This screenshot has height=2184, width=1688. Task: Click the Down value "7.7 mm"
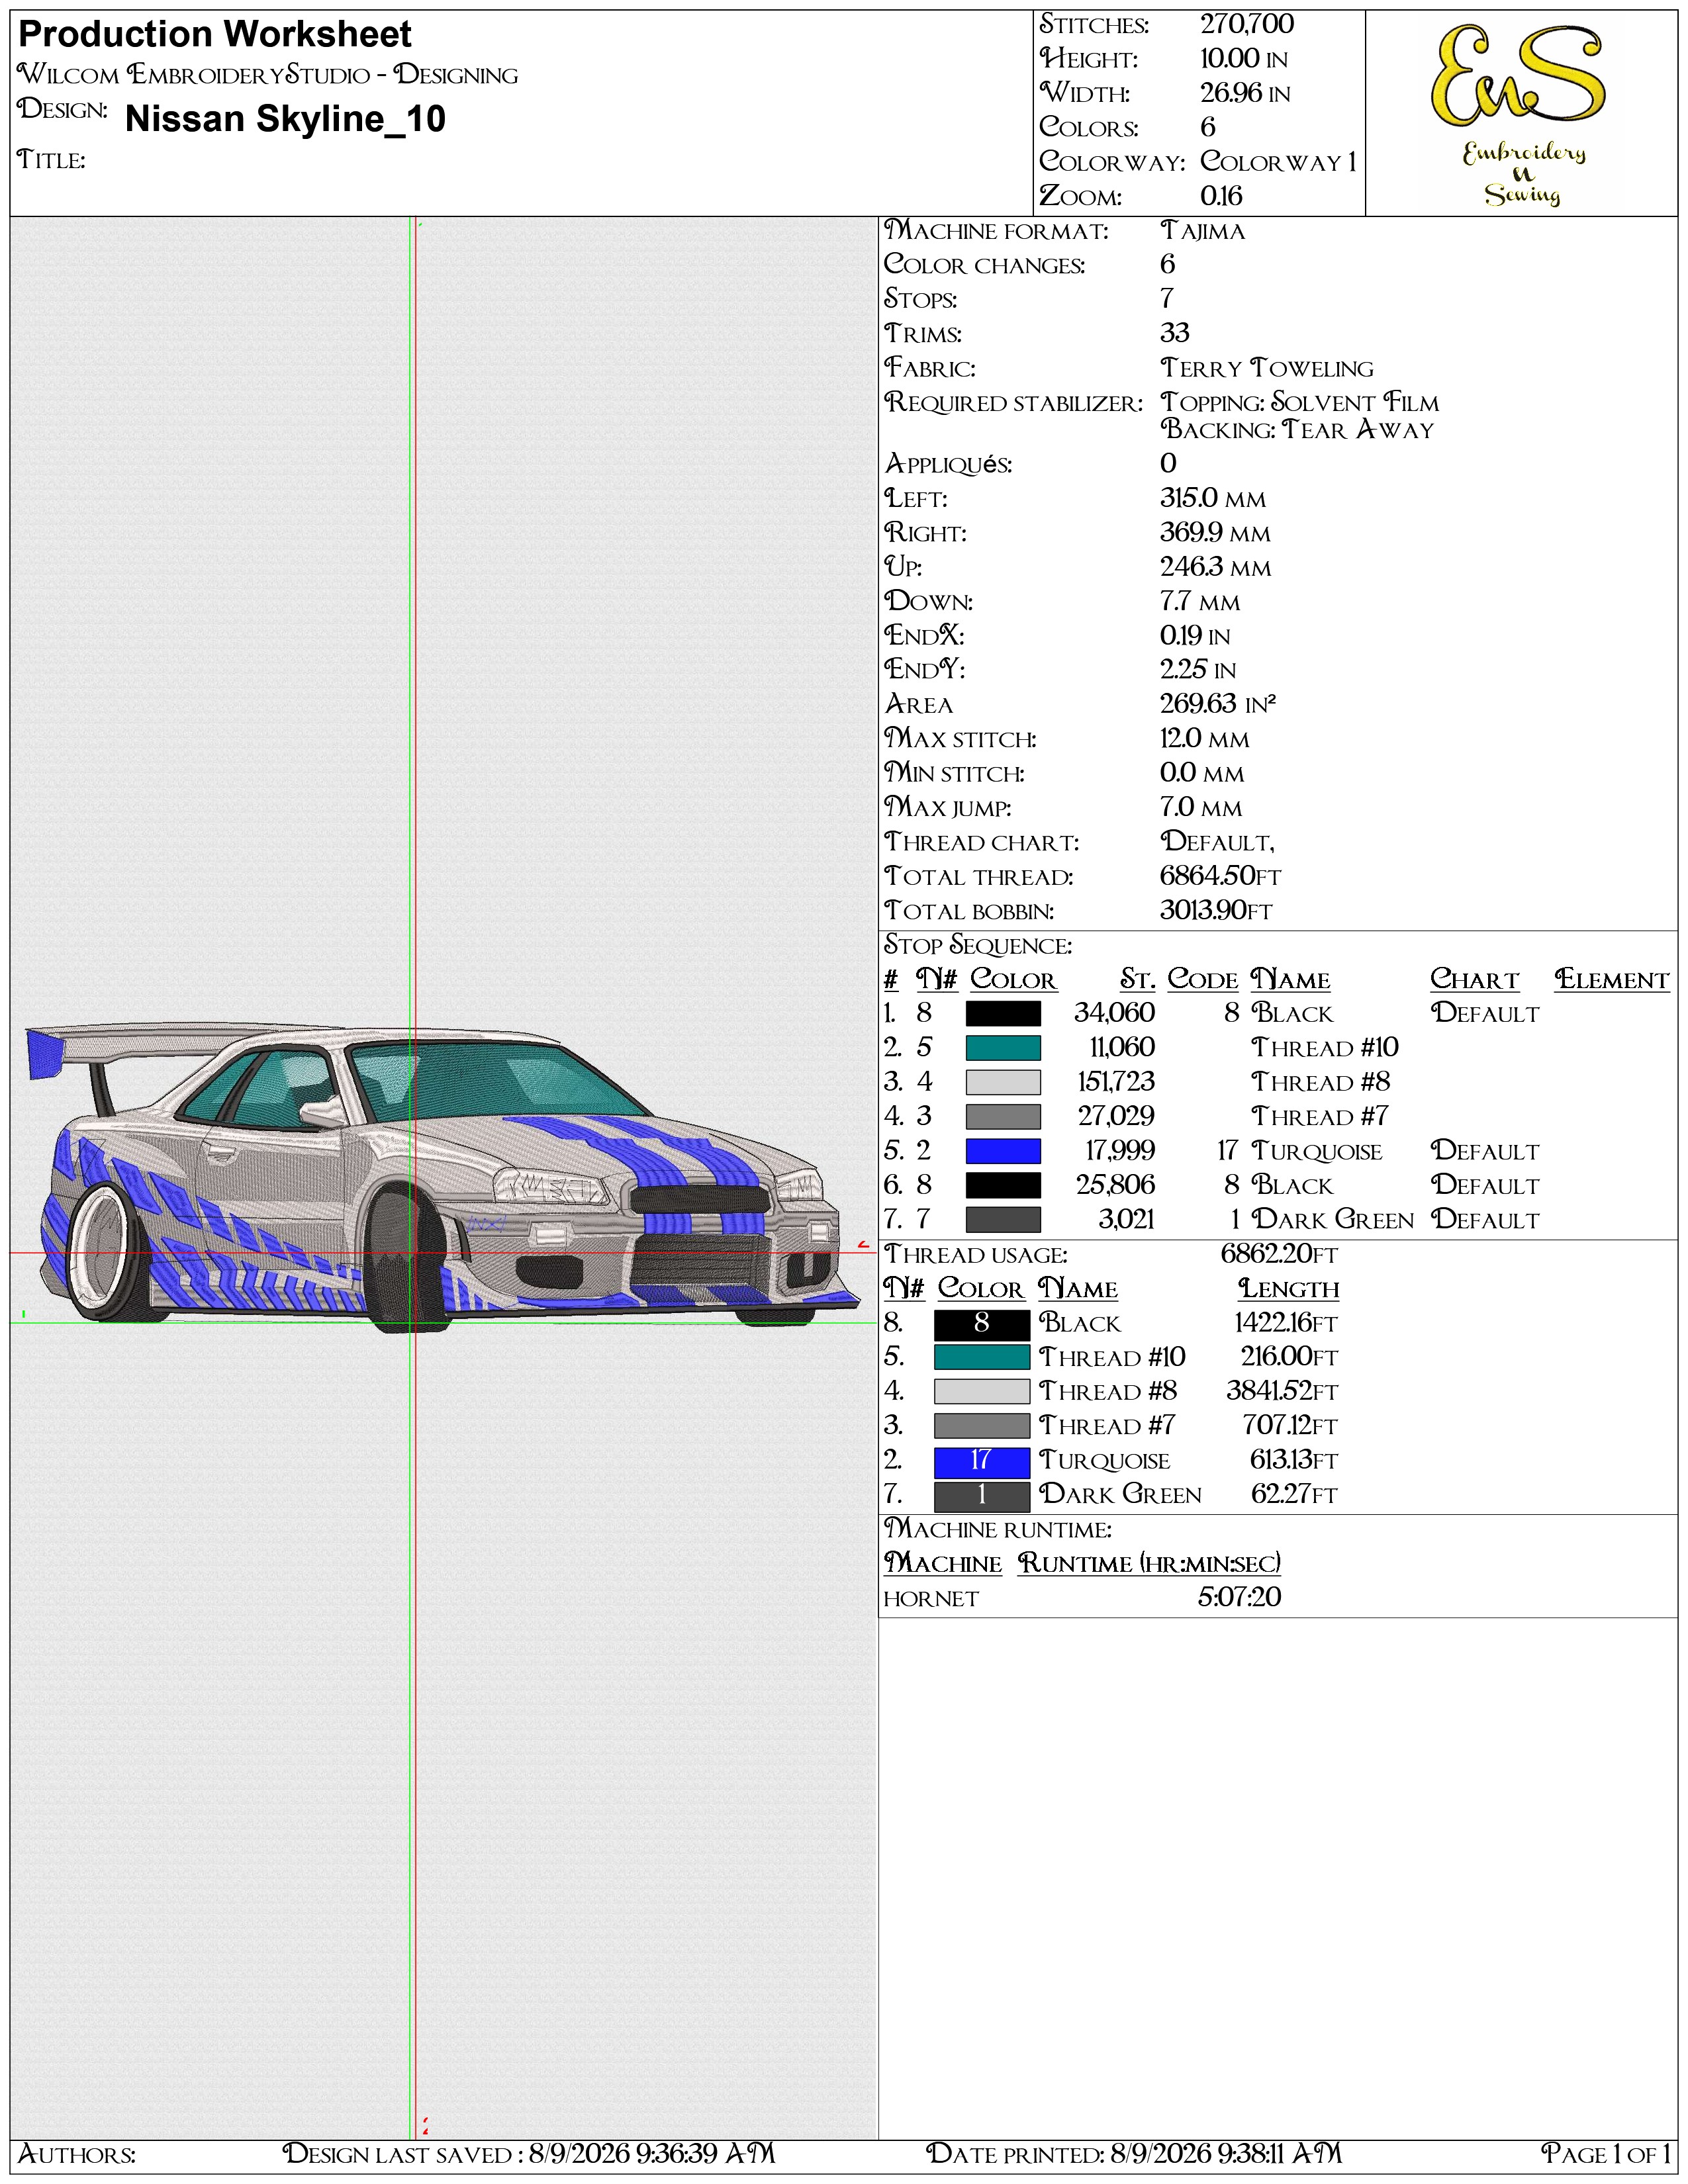point(1200,602)
